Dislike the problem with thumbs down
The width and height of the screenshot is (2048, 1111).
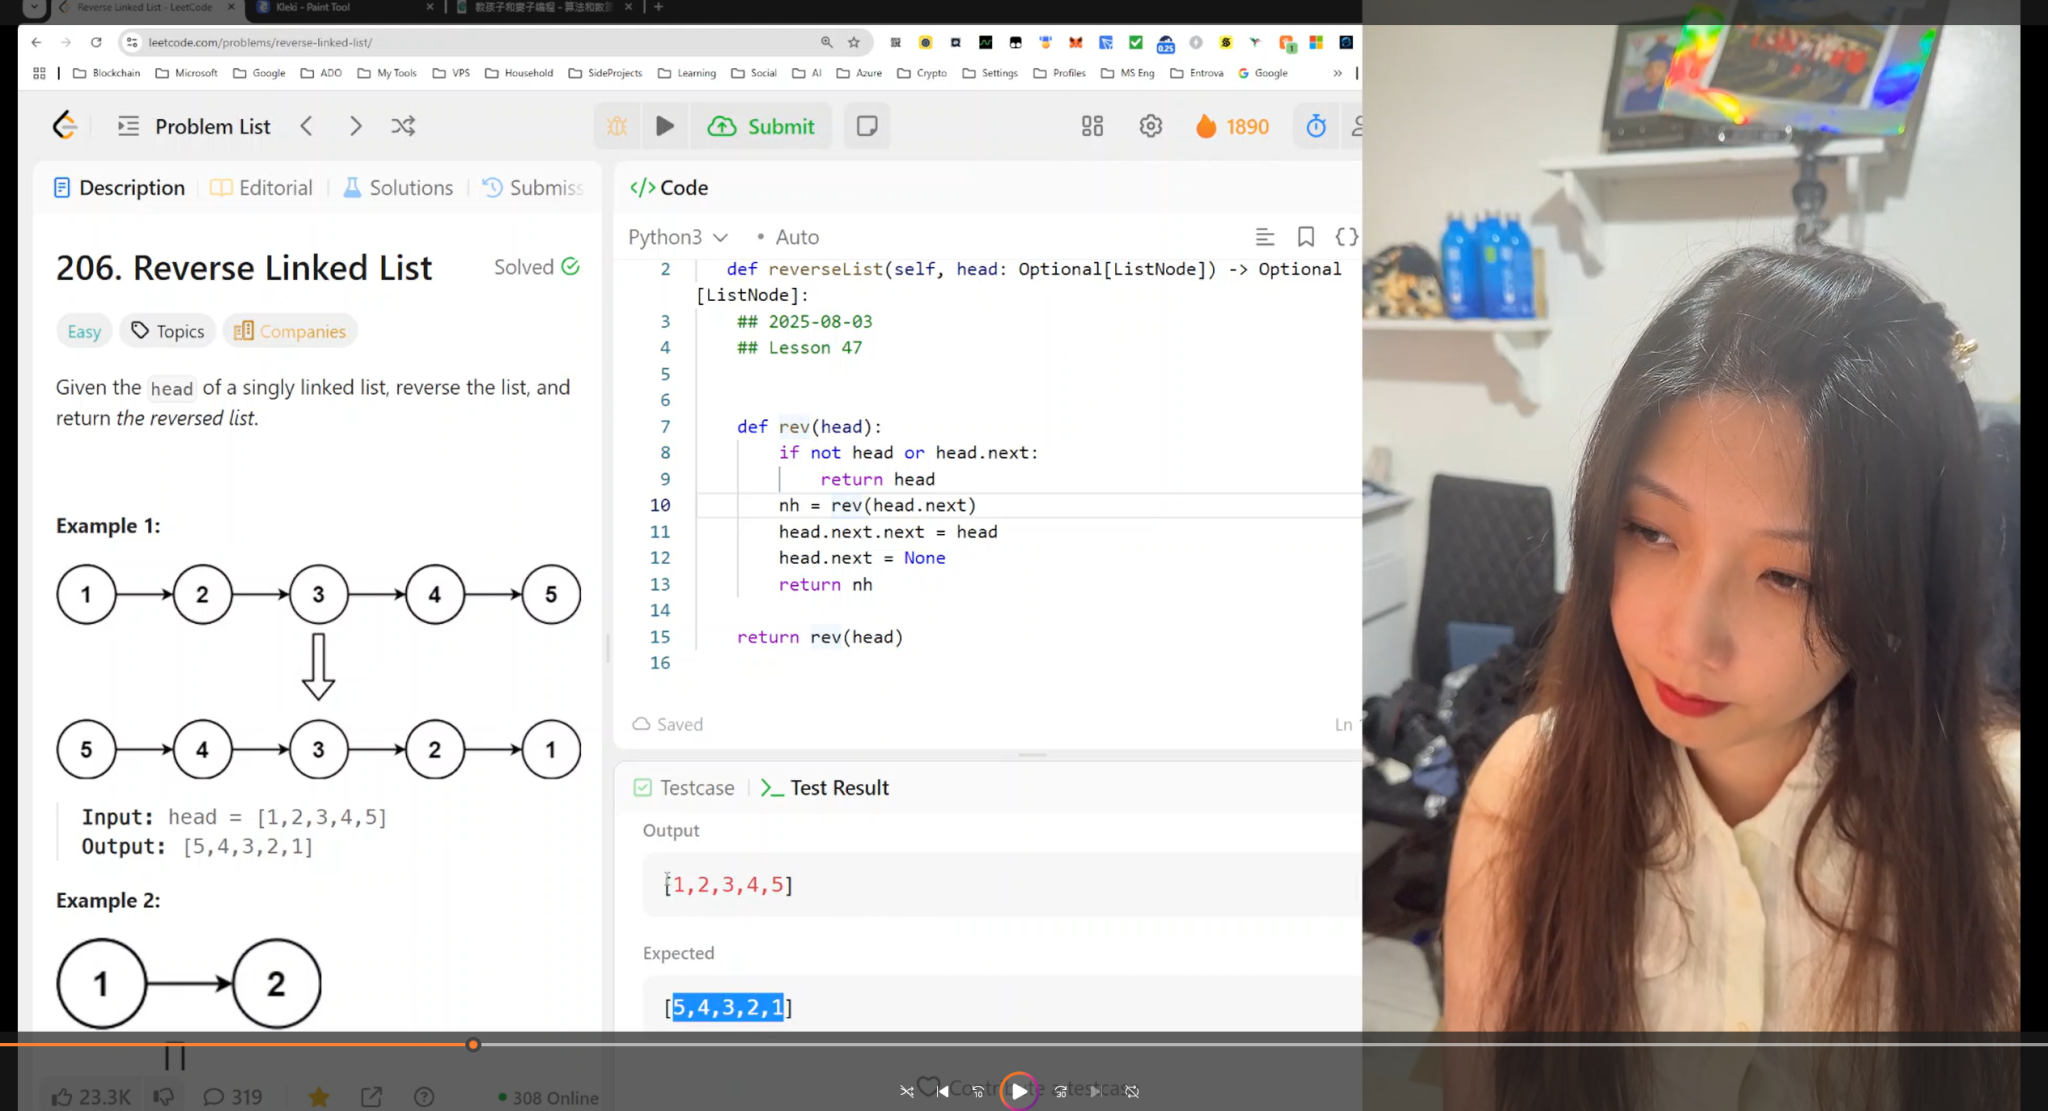tap(164, 1097)
